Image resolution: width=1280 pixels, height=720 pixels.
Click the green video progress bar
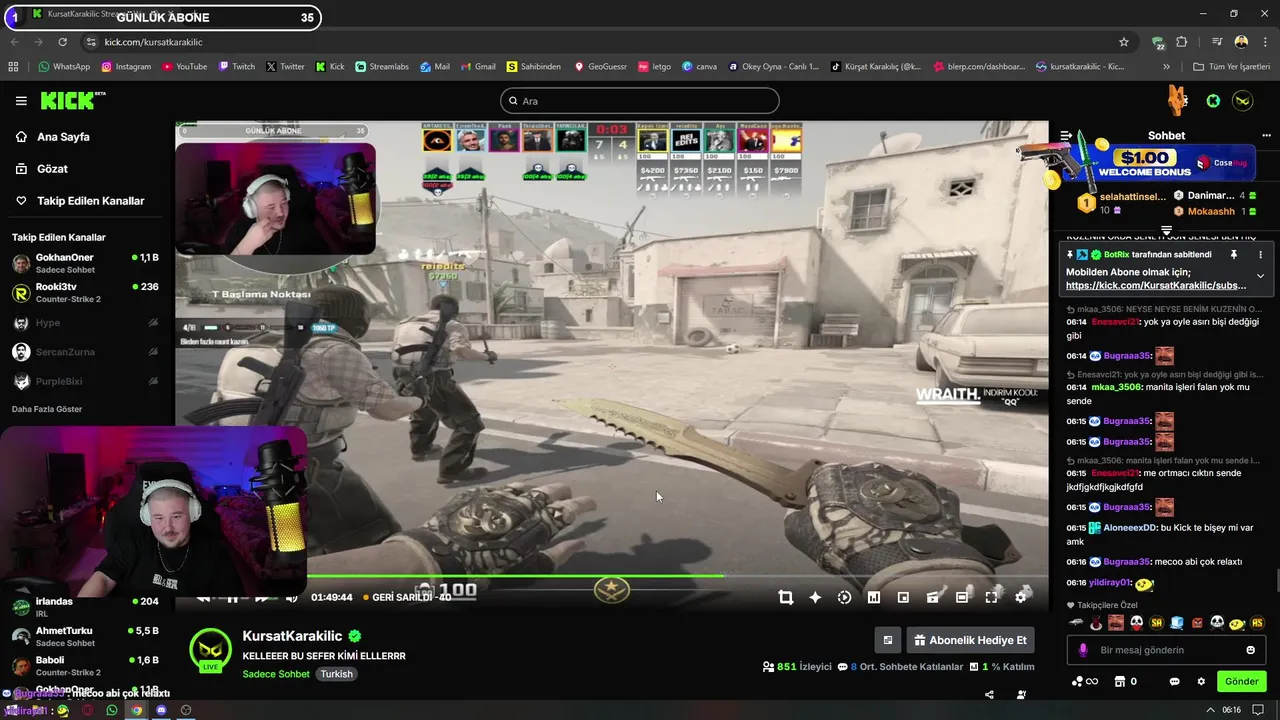[514, 576]
